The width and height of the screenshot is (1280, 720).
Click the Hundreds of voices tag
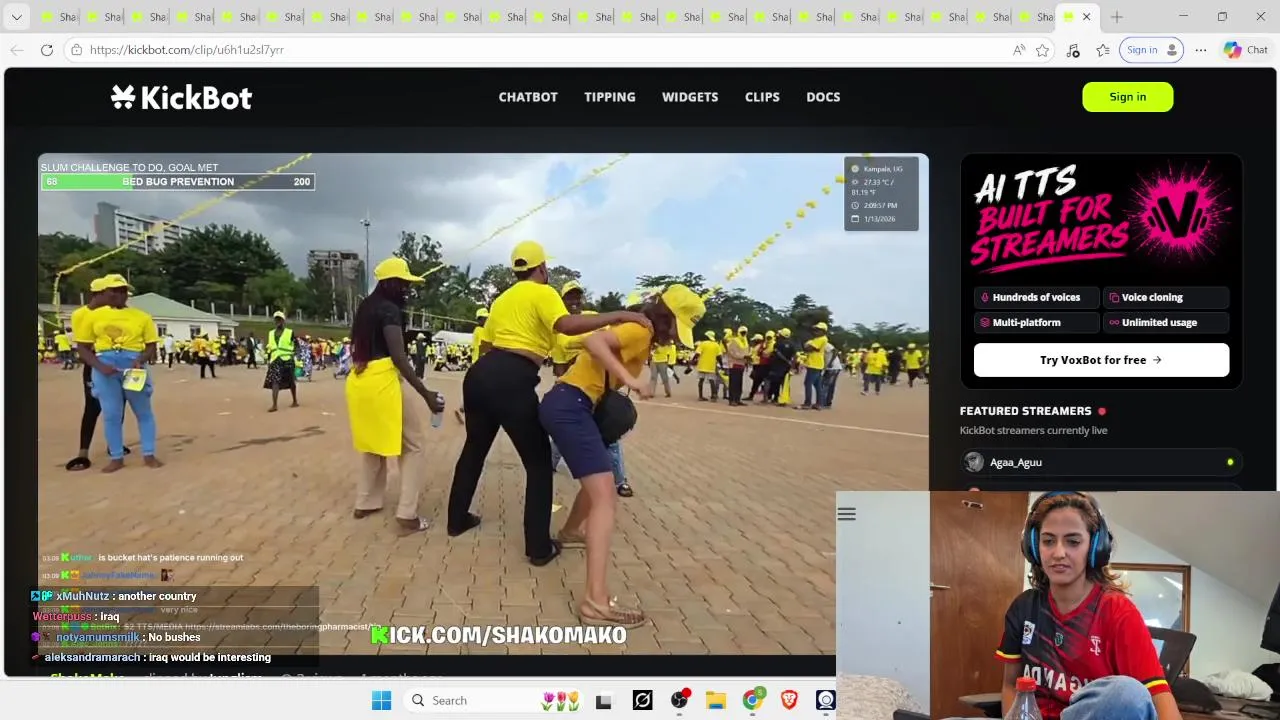pos(1036,297)
